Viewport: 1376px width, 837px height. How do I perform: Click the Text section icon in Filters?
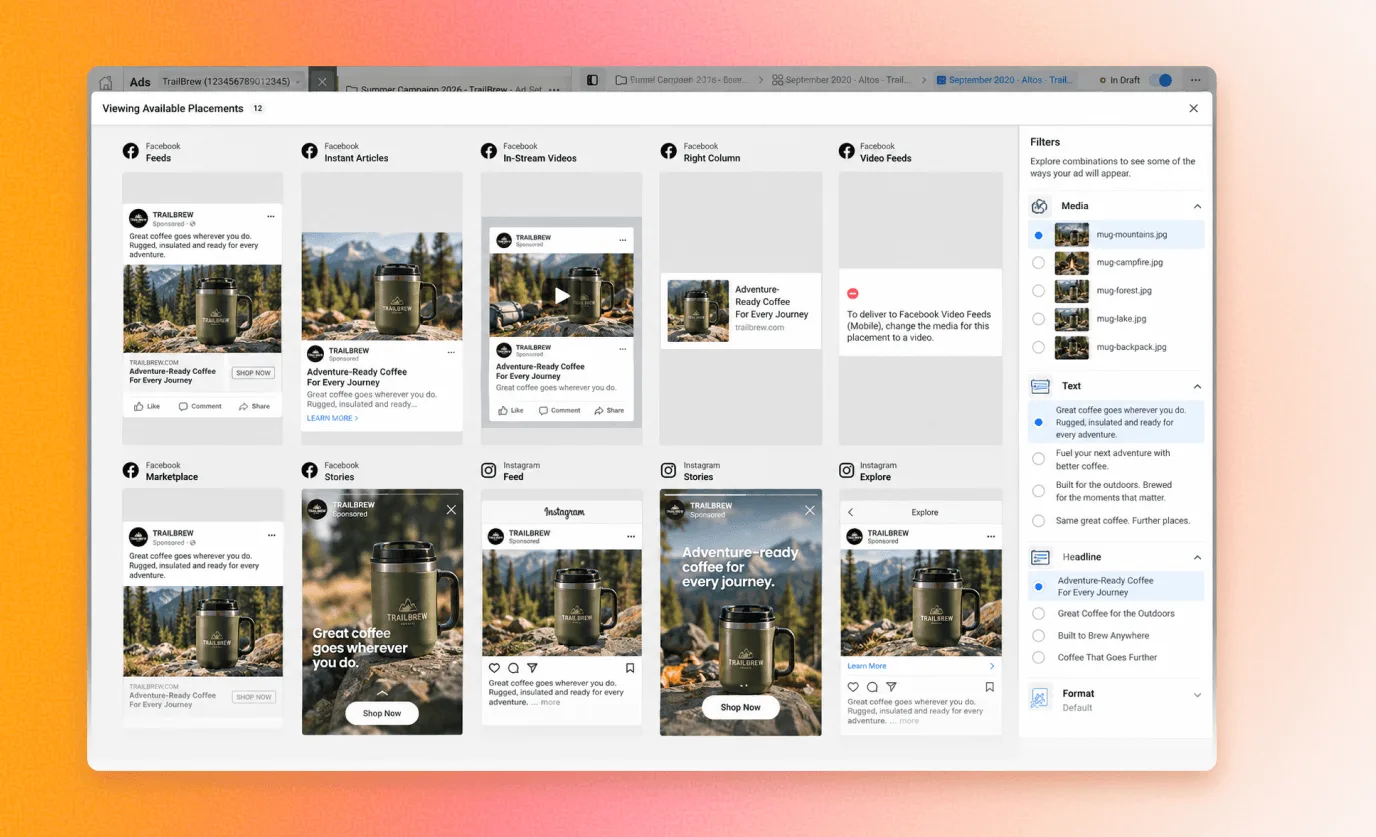[1040, 386]
